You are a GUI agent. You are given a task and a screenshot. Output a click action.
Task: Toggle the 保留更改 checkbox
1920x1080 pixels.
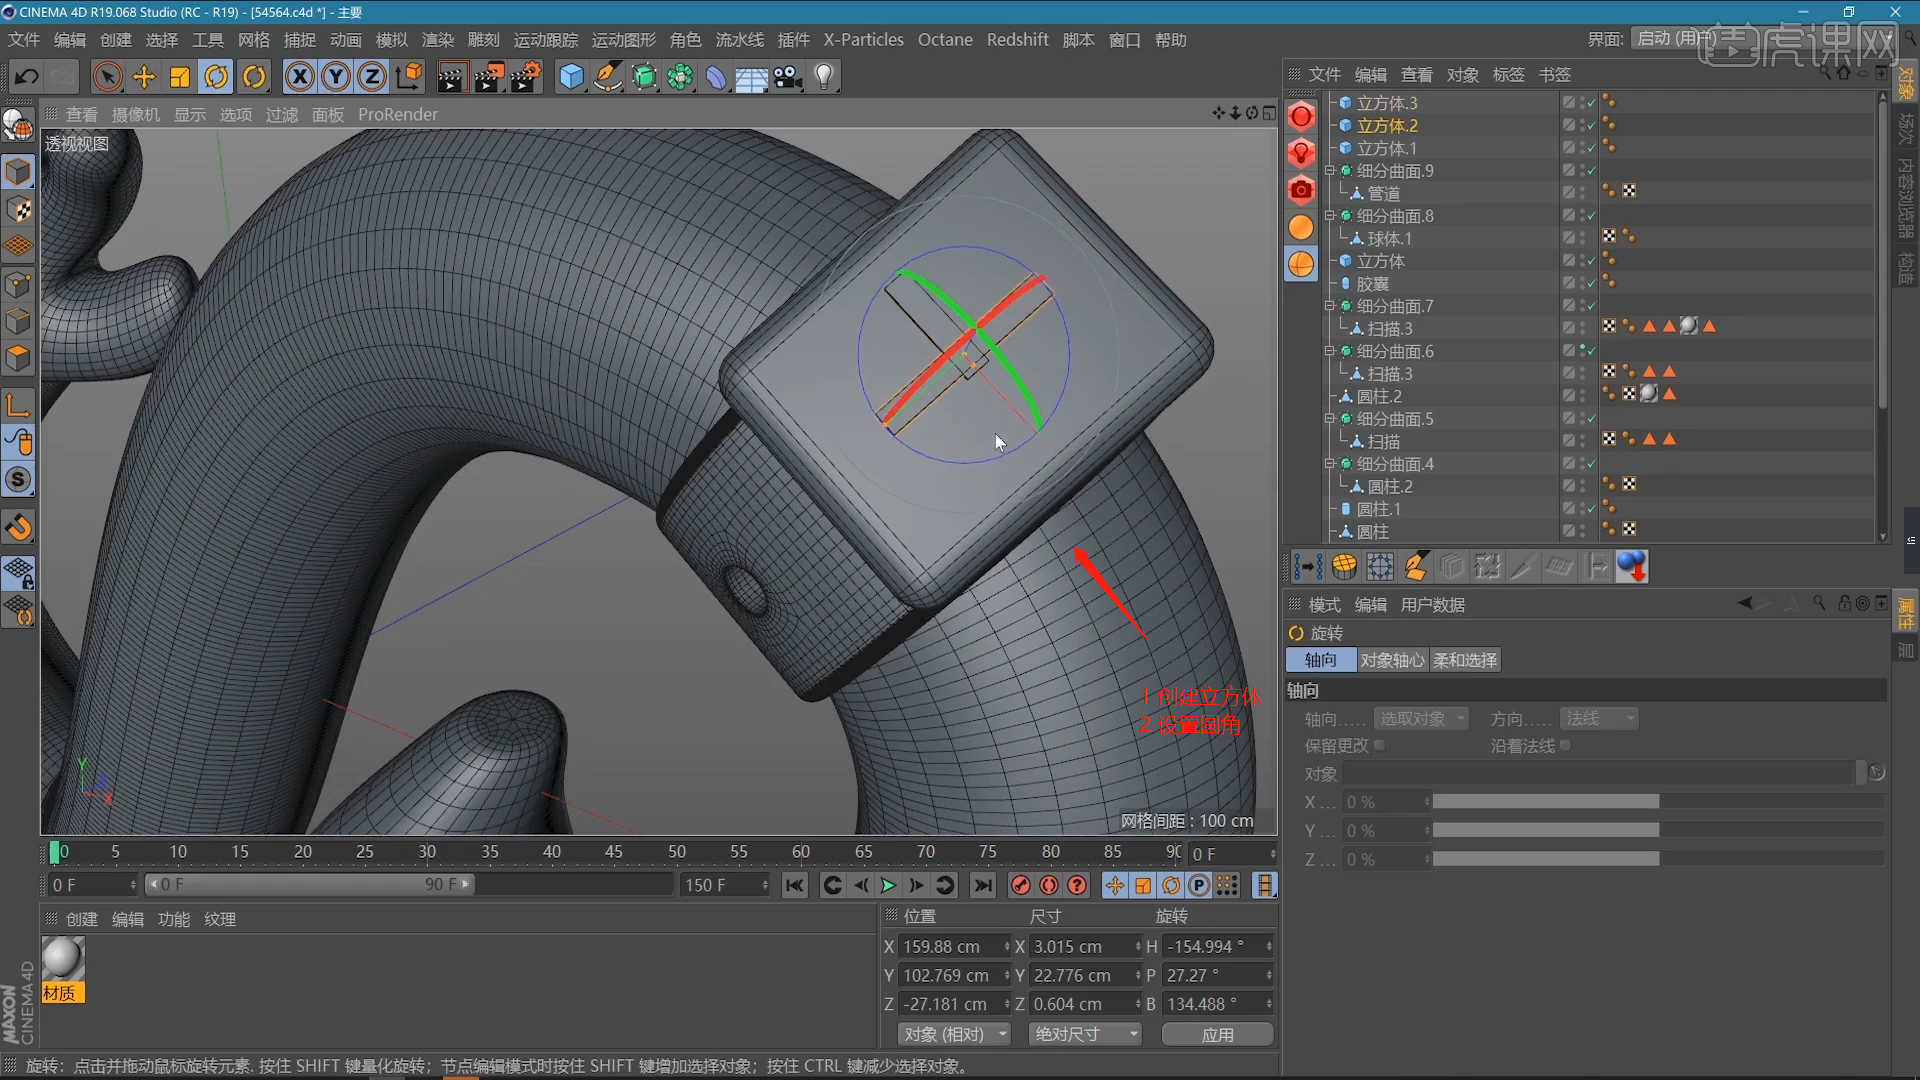click(1380, 745)
